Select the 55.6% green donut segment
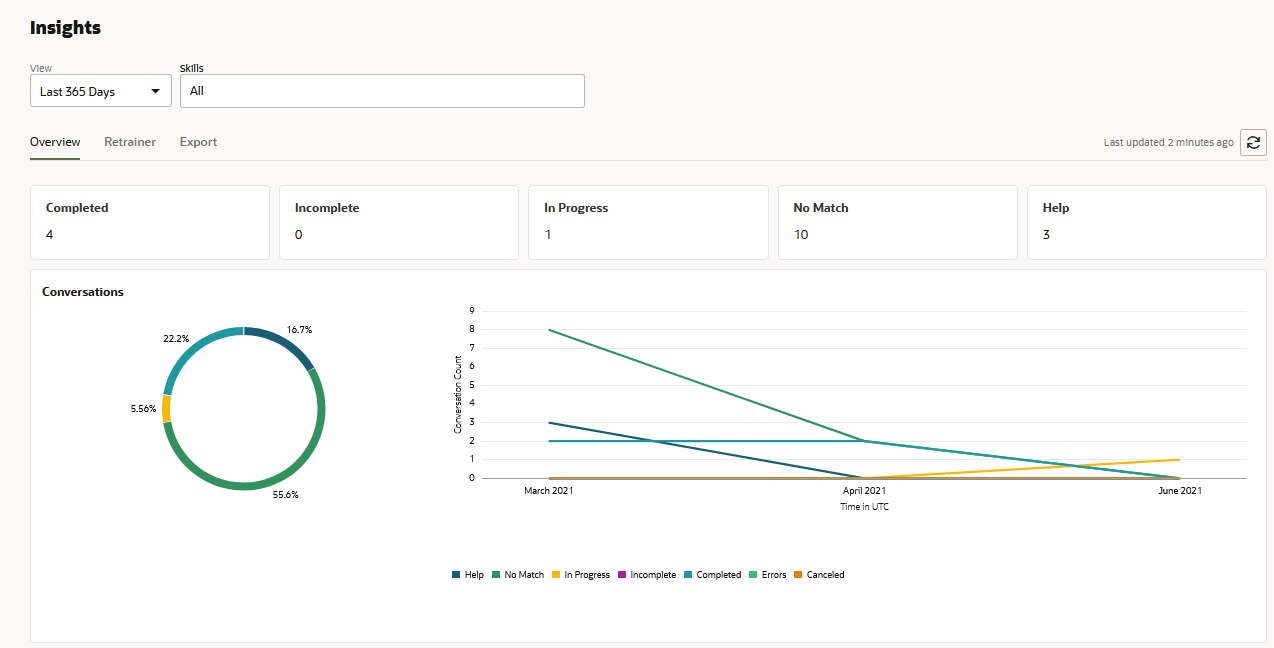 244,485
